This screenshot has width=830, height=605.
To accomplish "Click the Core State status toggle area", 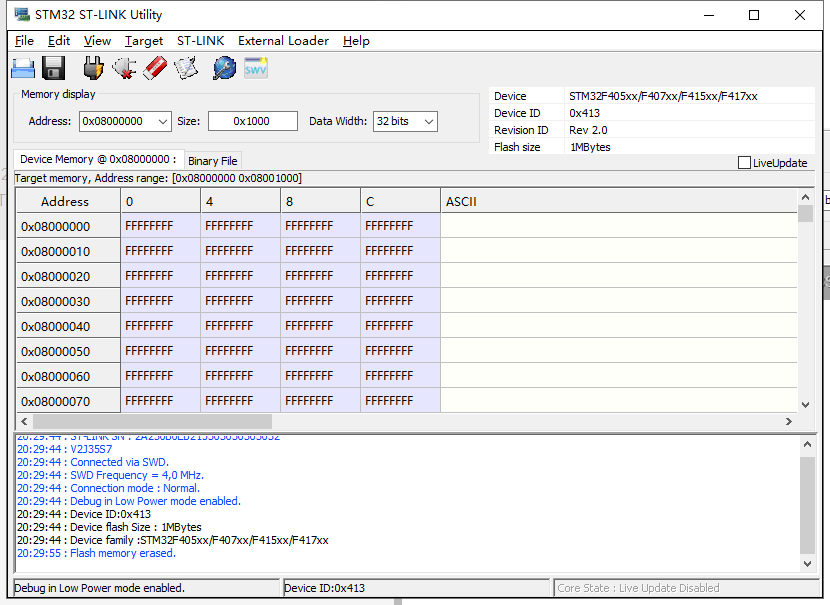I will point(690,587).
